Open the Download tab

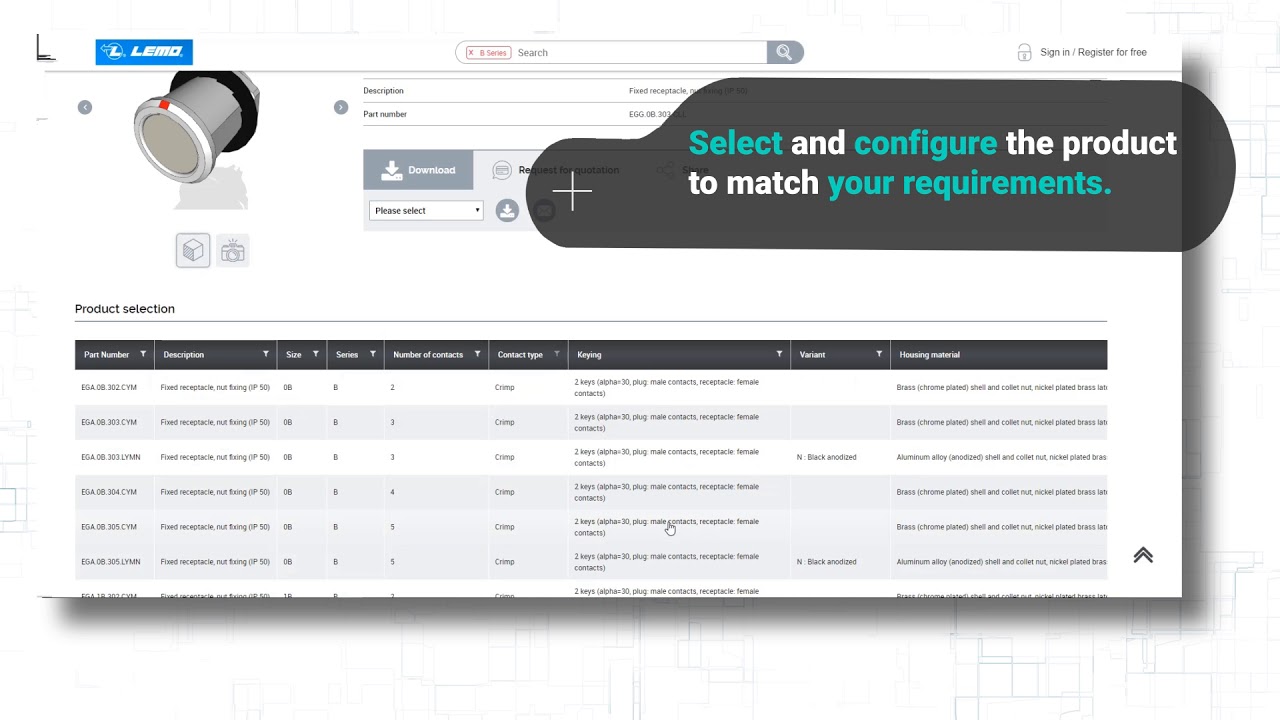pos(418,170)
